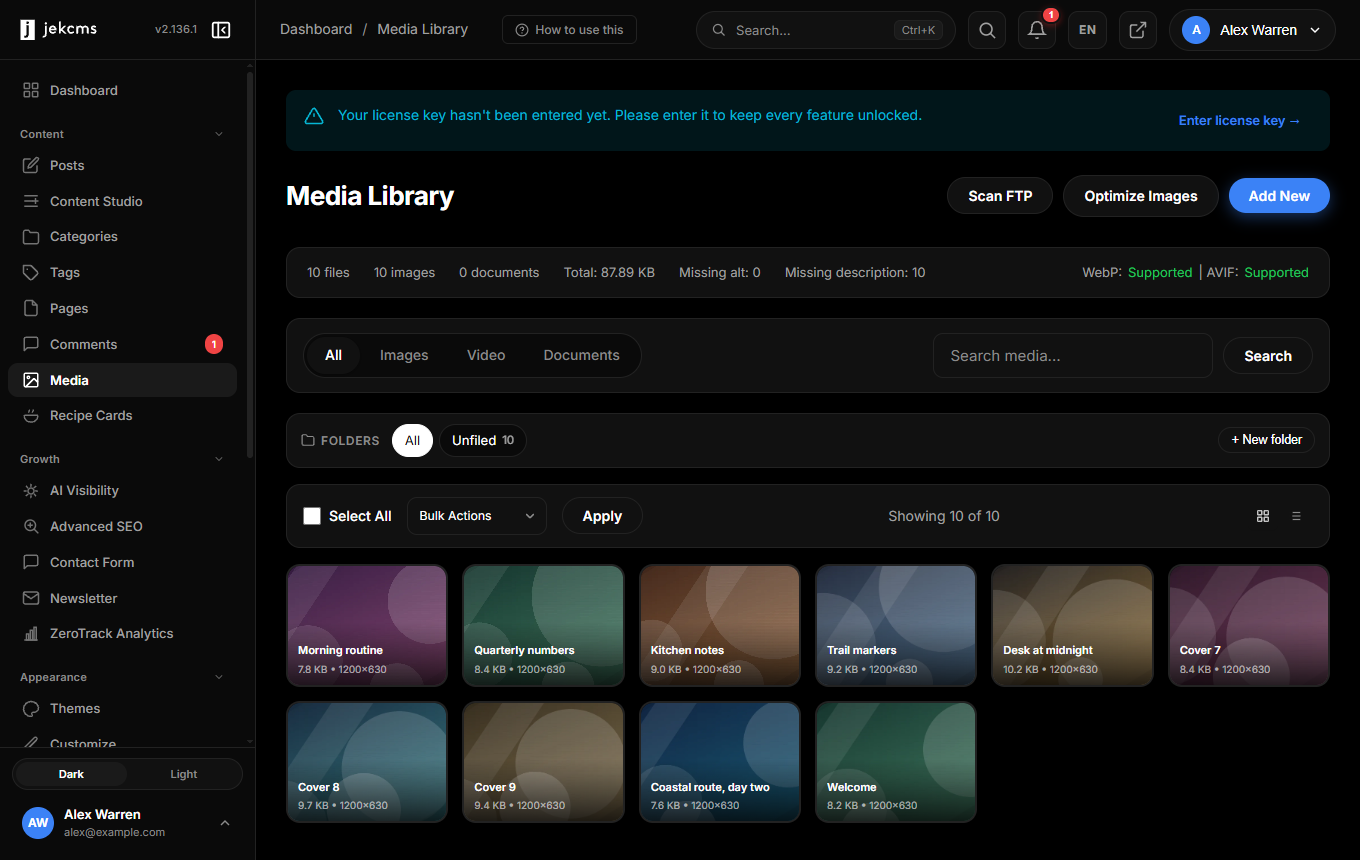Click the sidebar scrollbar
Viewport: 1360px width, 860px height.
pos(250,265)
